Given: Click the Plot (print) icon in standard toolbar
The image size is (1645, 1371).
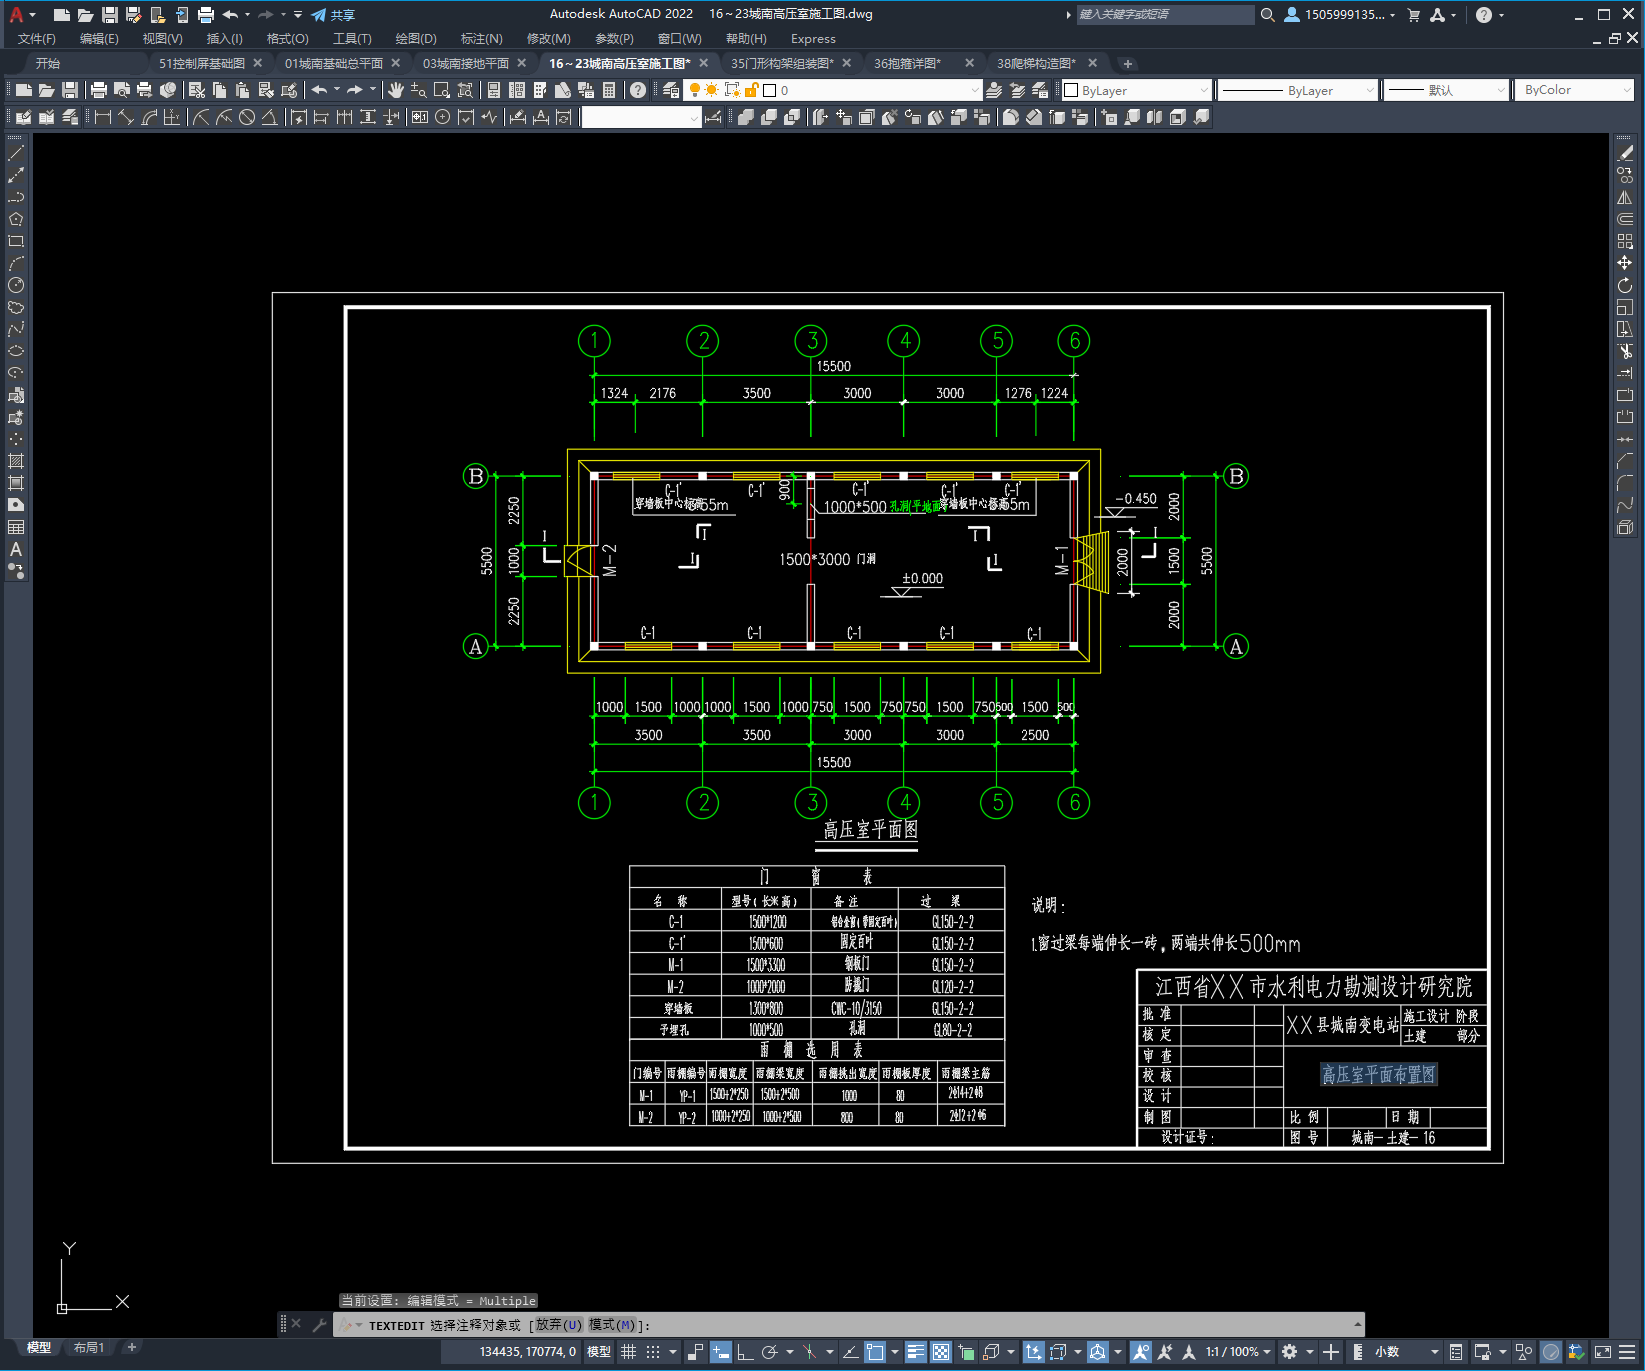Looking at the screenshot, I should (x=99, y=90).
